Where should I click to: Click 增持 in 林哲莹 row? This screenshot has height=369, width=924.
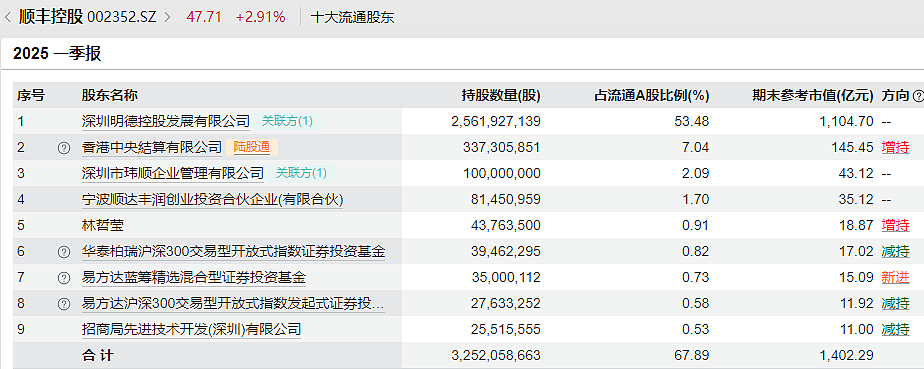point(895,225)
